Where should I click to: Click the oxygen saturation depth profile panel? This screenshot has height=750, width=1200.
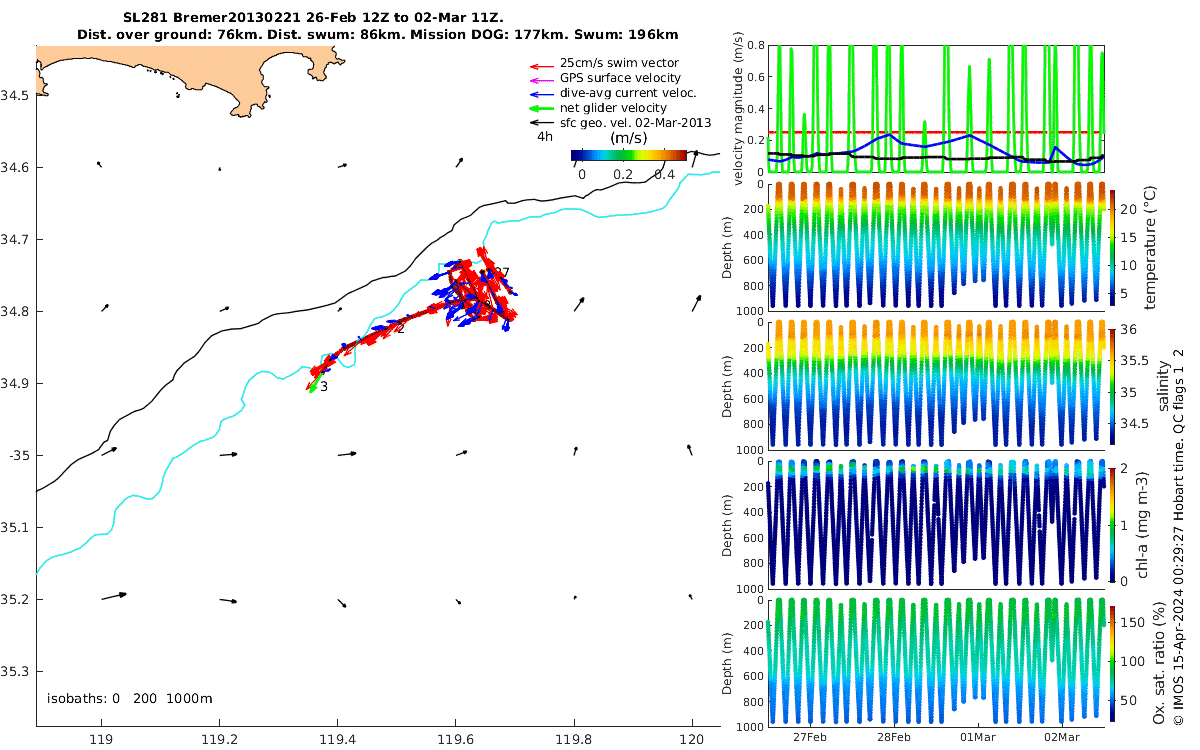(936, 662)
